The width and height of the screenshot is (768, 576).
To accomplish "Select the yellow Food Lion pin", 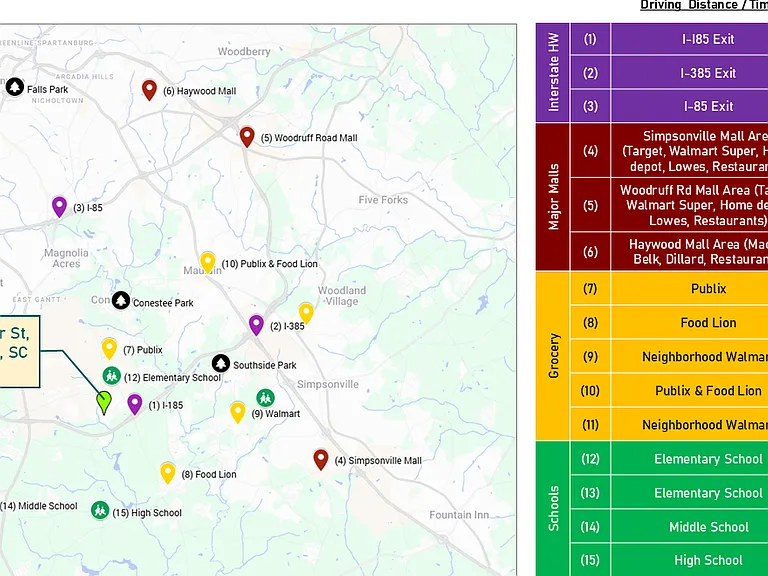I will pos(168,473).
